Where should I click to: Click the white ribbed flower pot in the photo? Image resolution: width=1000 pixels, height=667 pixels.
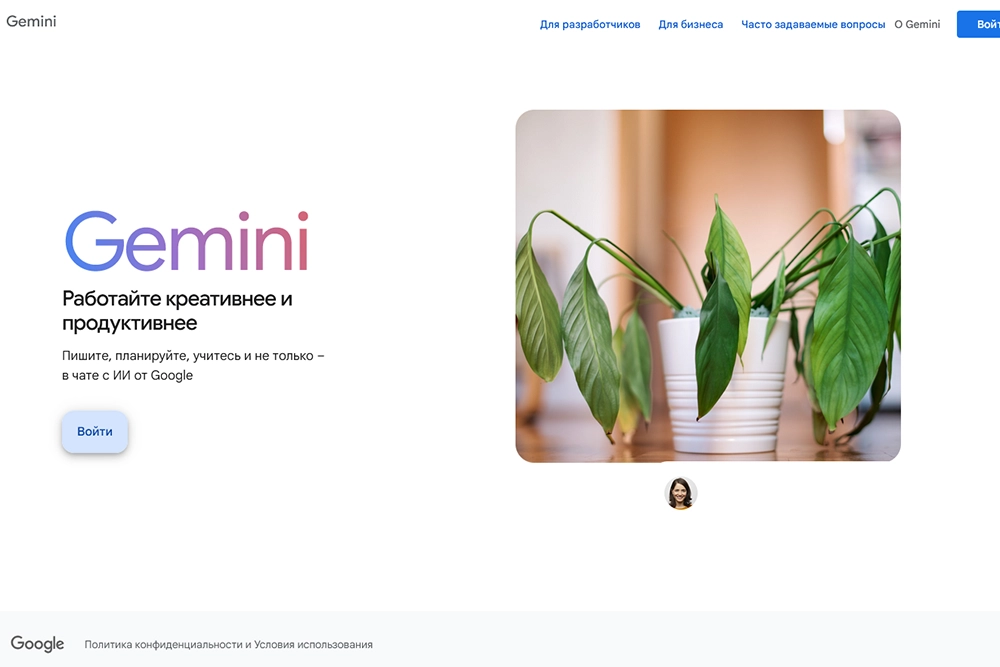click(724, 385)
